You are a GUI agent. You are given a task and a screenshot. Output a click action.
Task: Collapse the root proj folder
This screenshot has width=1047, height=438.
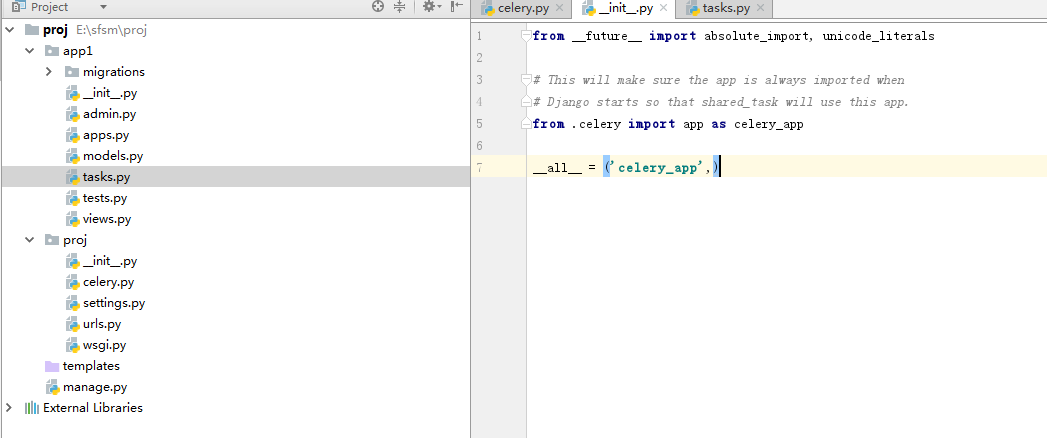pos(9,29)
